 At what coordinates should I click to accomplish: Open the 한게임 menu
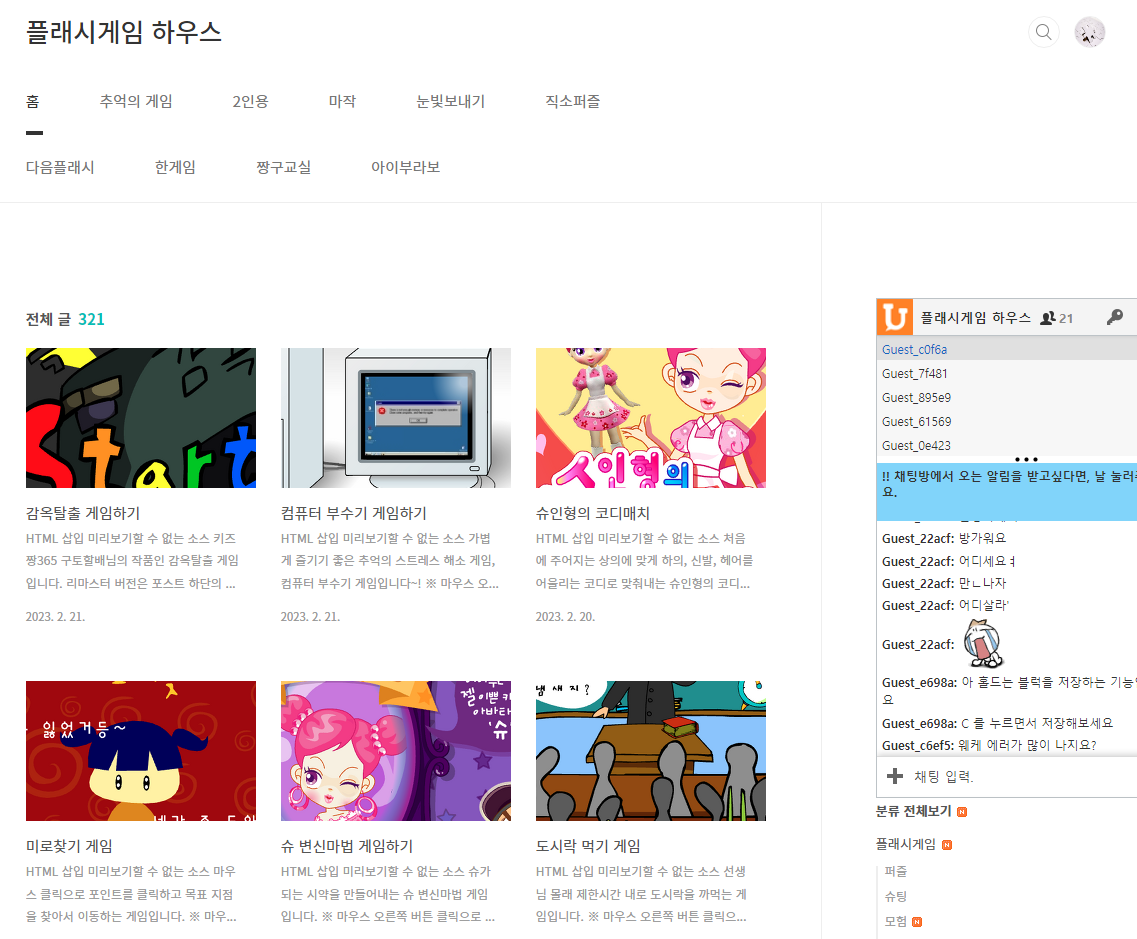click(175, 167)
